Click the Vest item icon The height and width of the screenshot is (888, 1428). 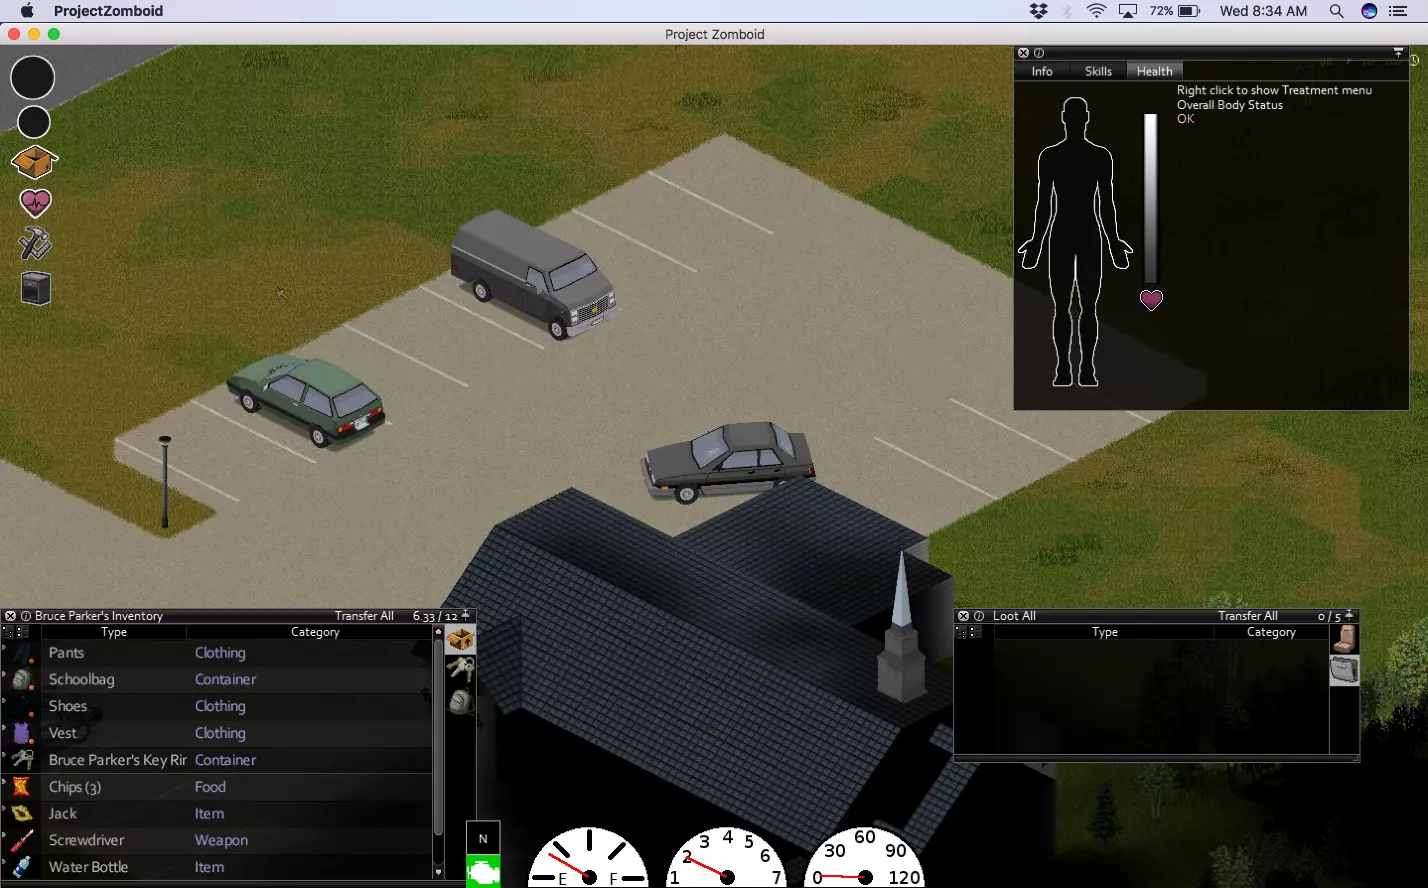(x=22, y=733)
